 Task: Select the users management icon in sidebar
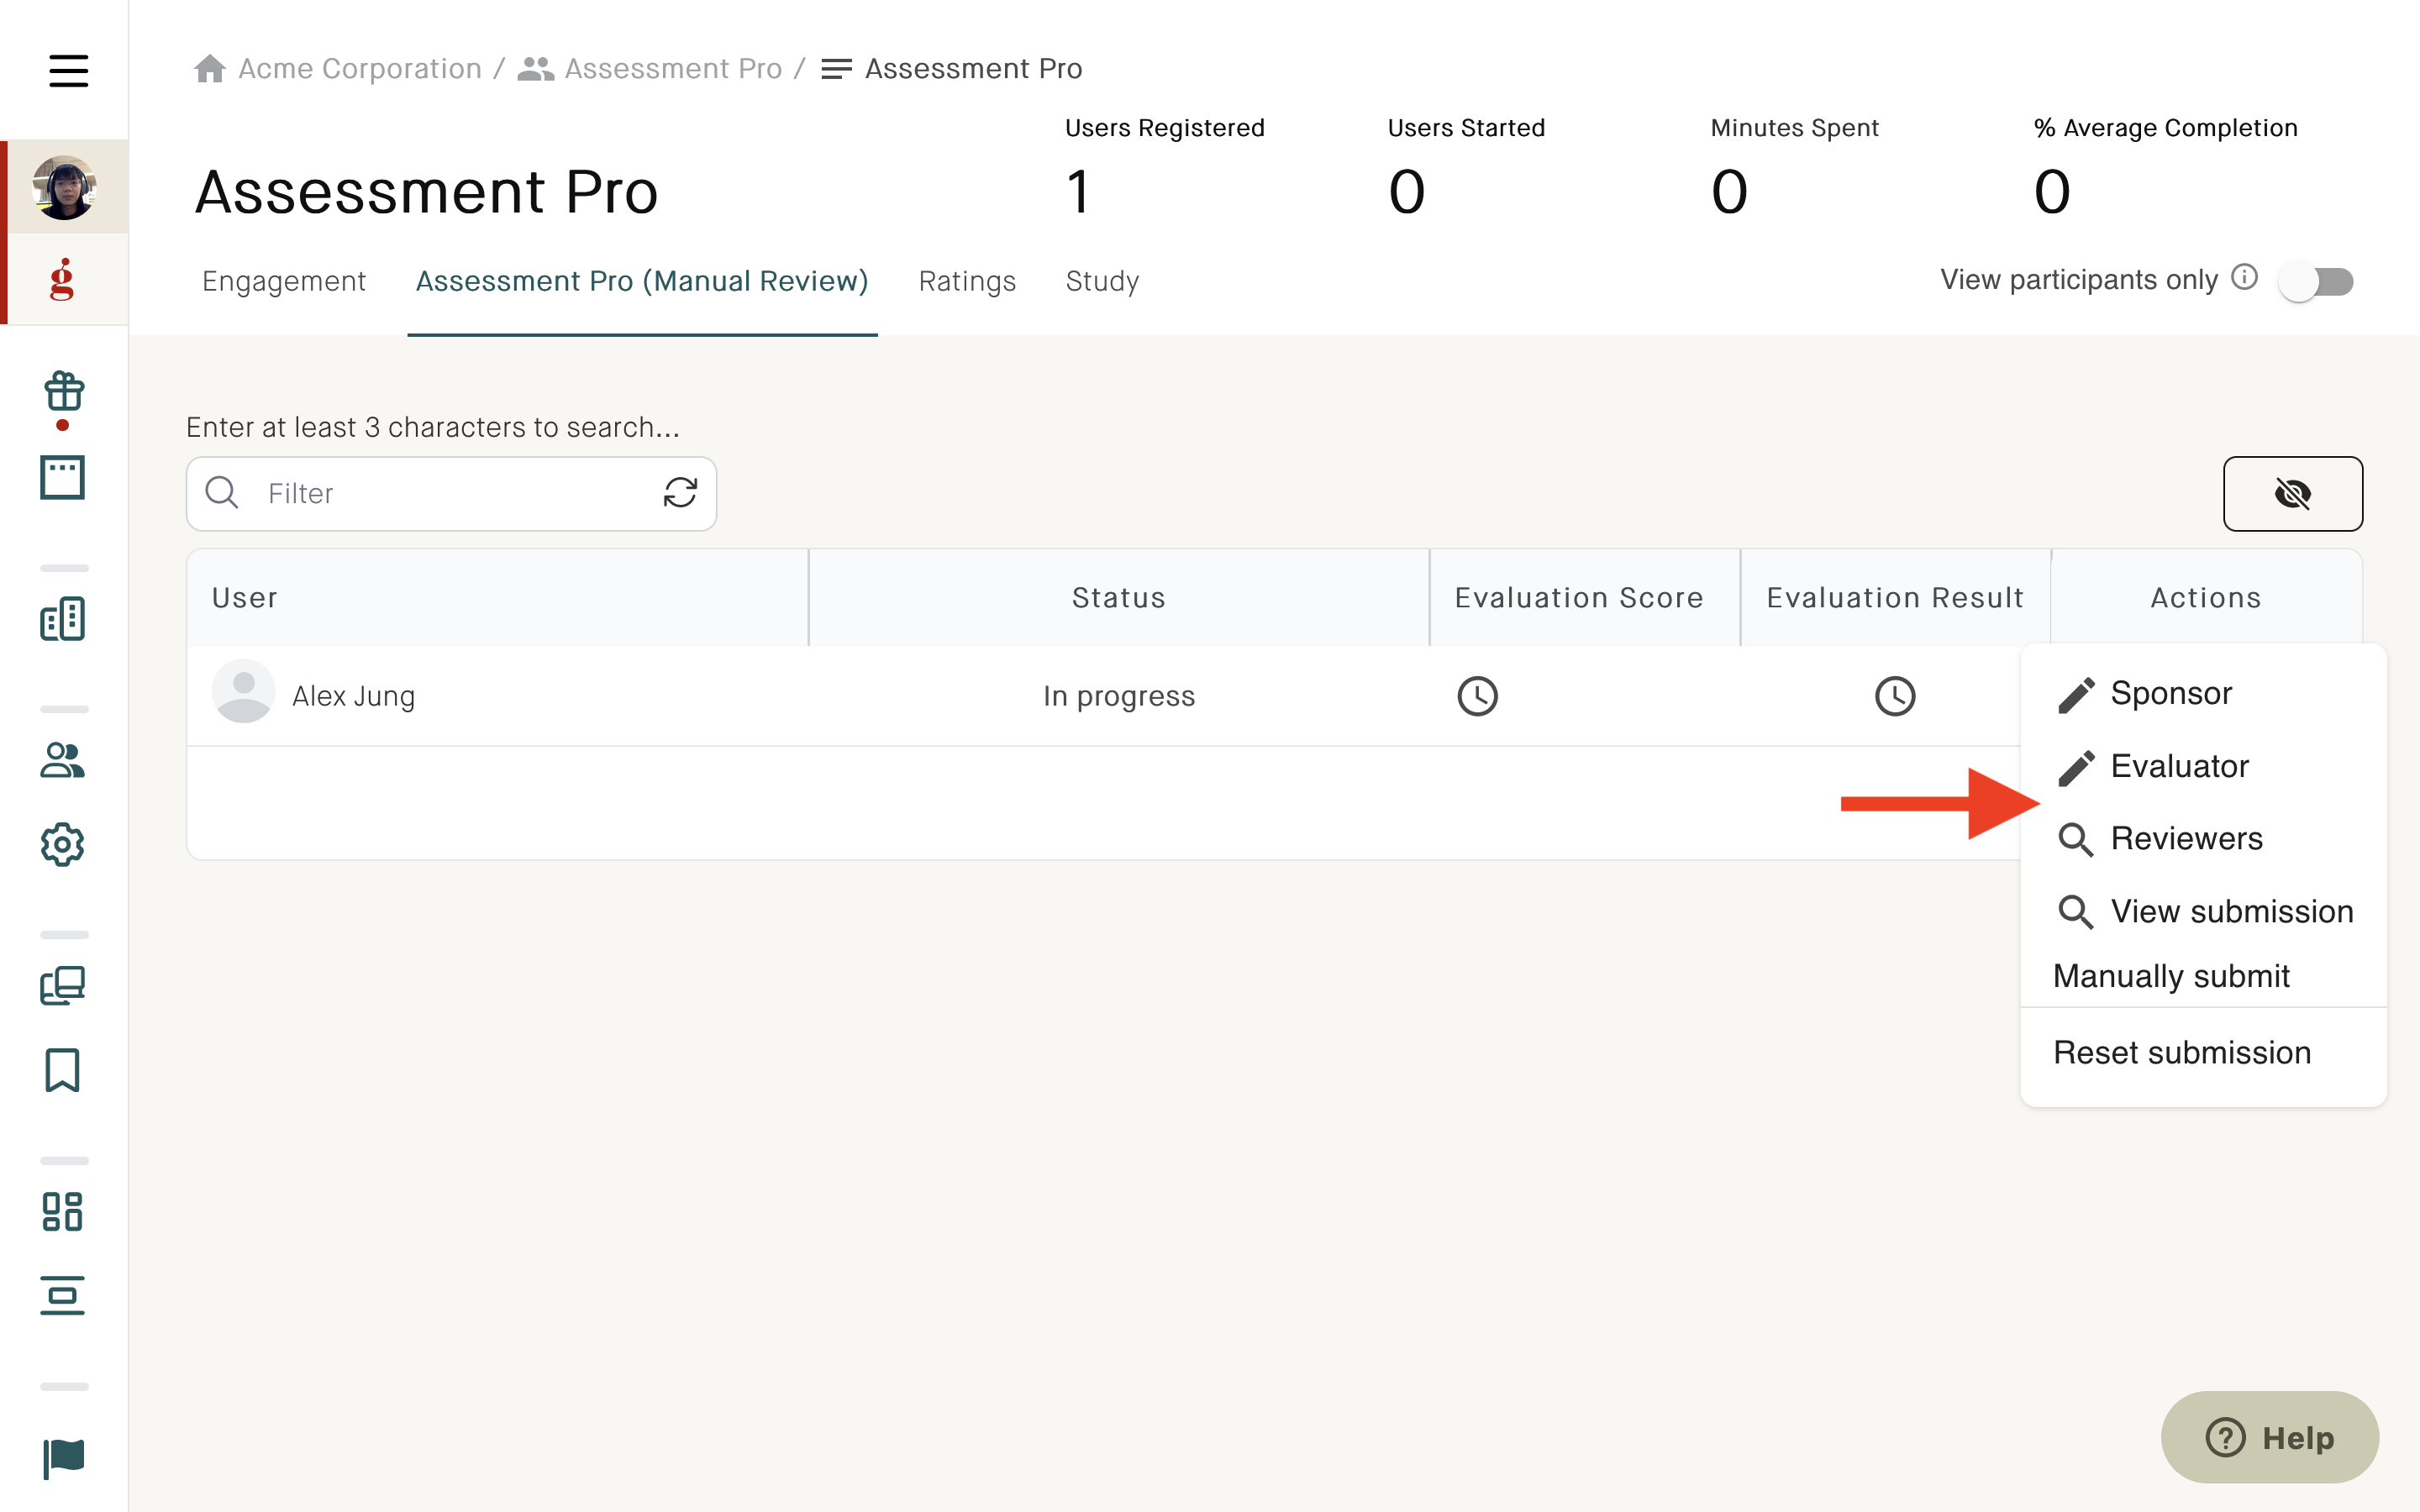[x=63, y=762]
